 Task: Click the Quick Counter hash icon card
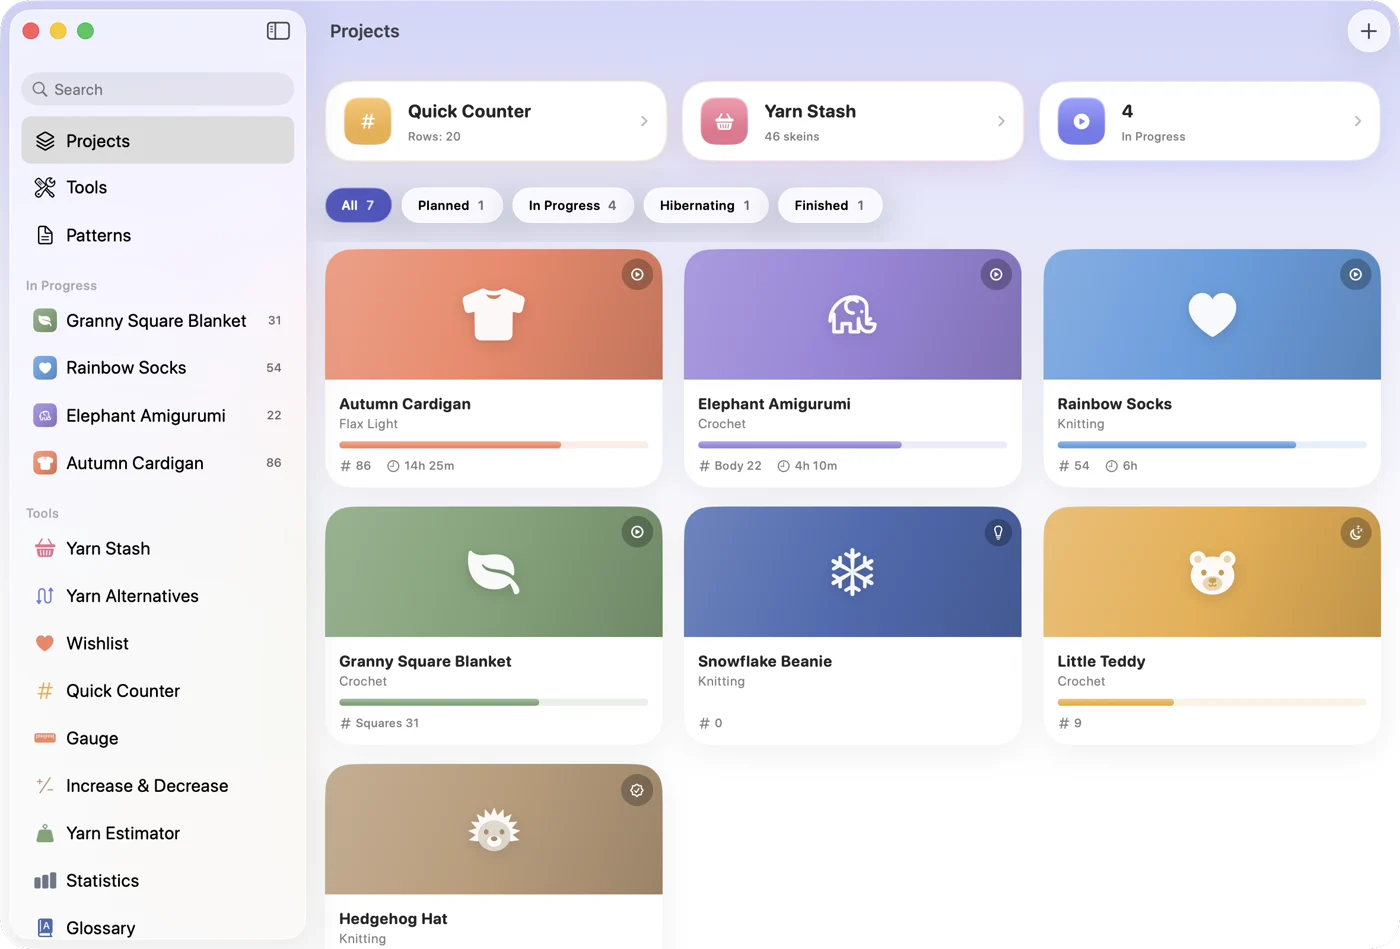click(368, 121)
